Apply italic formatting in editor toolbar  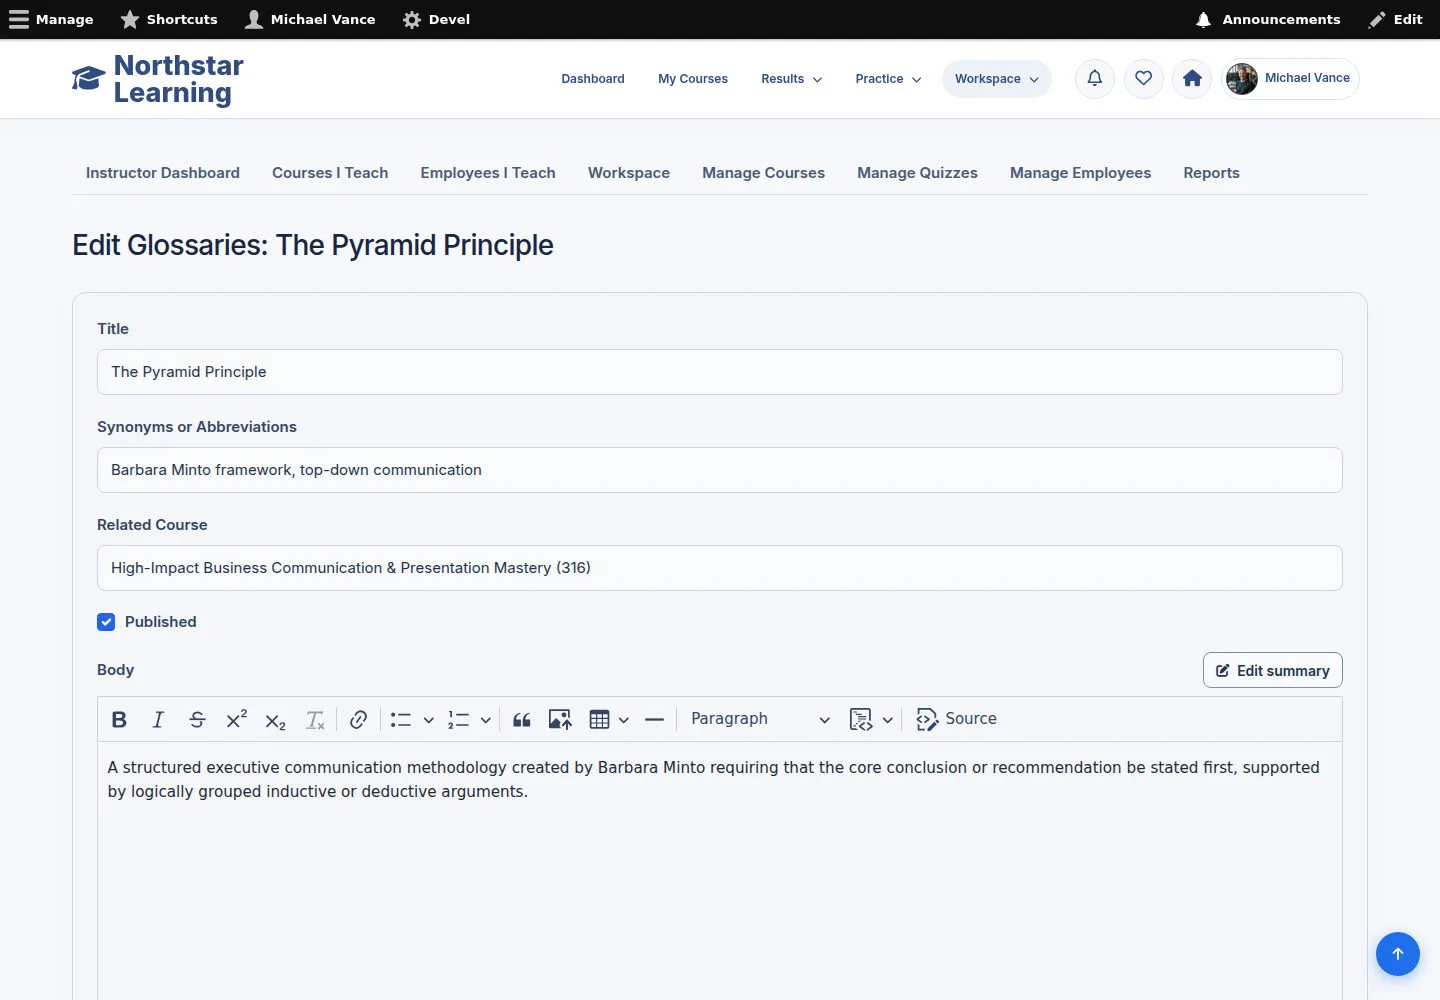158,719
